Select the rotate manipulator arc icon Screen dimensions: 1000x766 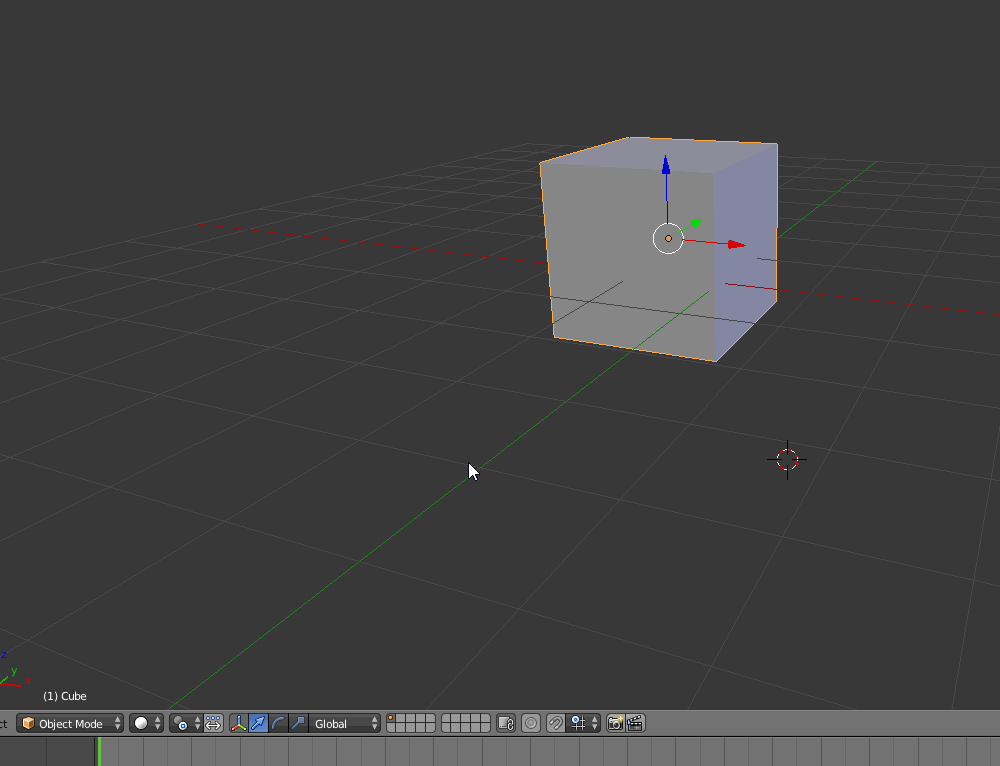click(279, 723)
